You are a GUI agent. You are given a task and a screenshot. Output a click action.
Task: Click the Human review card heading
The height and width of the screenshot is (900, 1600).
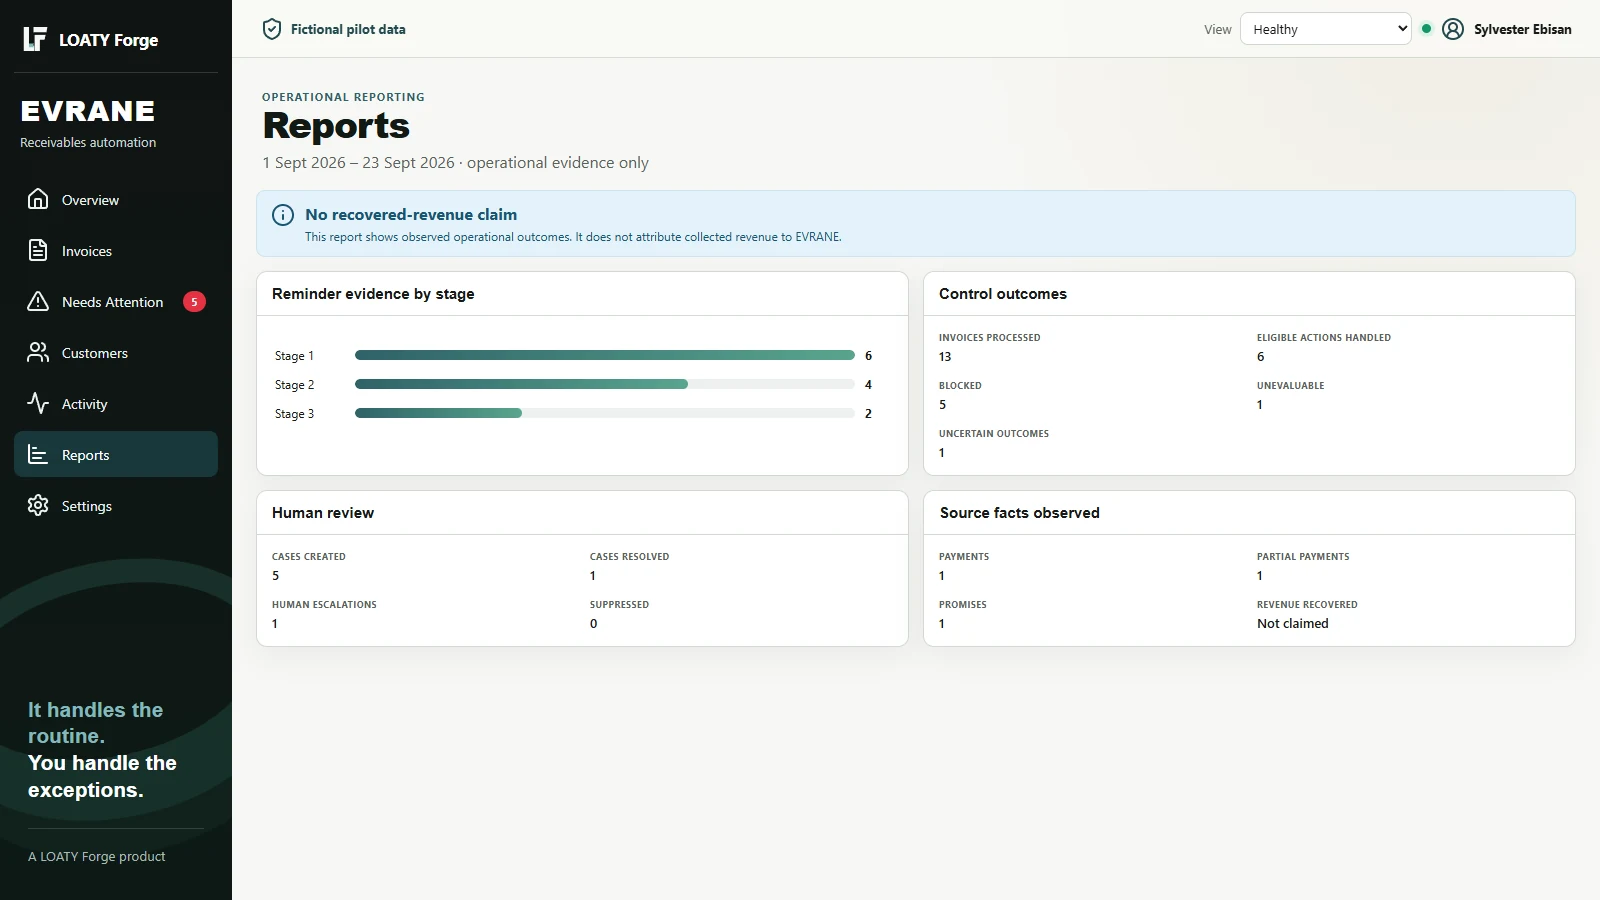323,512
